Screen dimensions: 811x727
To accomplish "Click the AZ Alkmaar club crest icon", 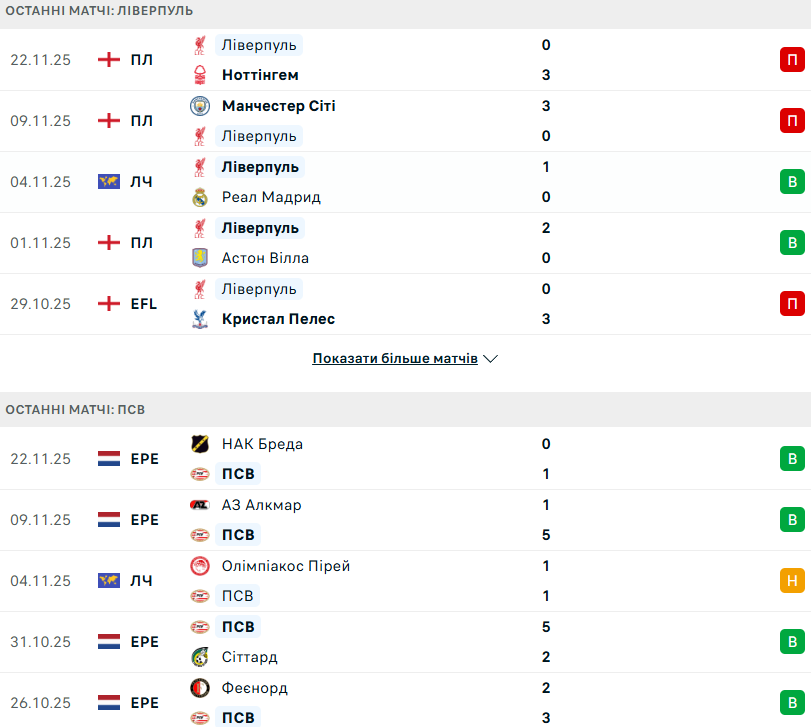I will 201,505.
